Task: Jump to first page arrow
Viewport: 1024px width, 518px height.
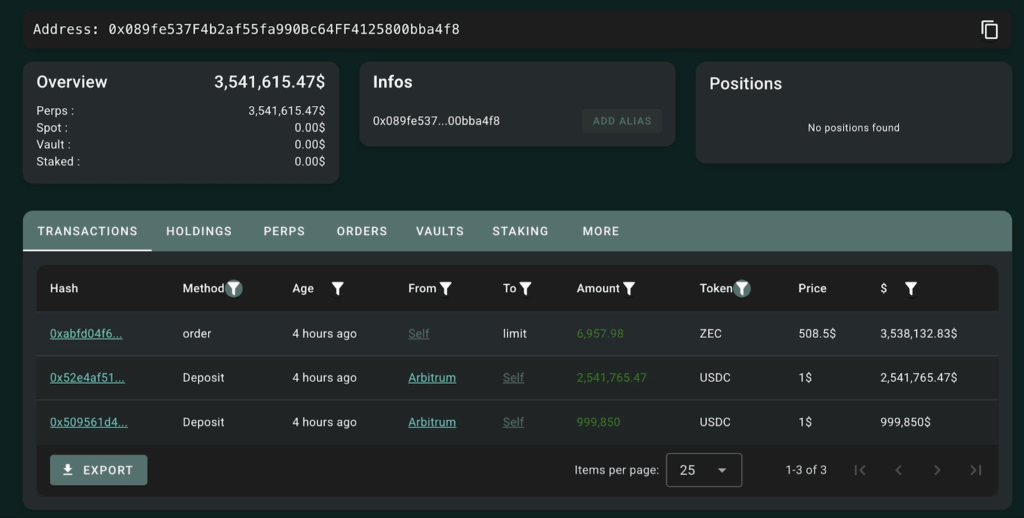Action: click(859, 470)
